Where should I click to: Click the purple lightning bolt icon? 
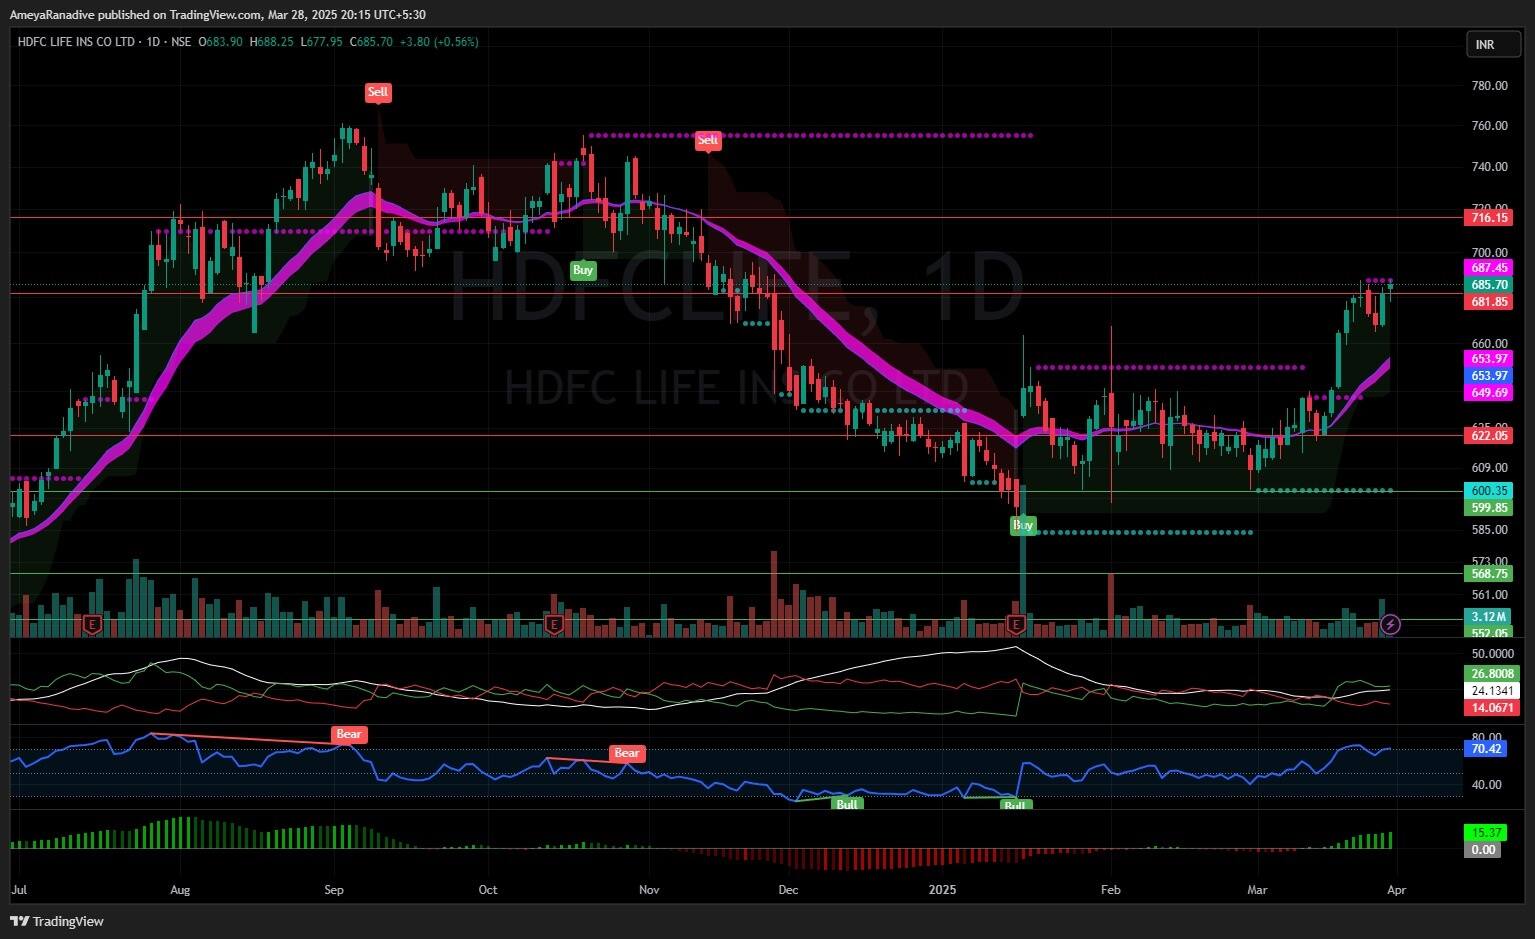pyautogui.click(x=1390, y=625)
